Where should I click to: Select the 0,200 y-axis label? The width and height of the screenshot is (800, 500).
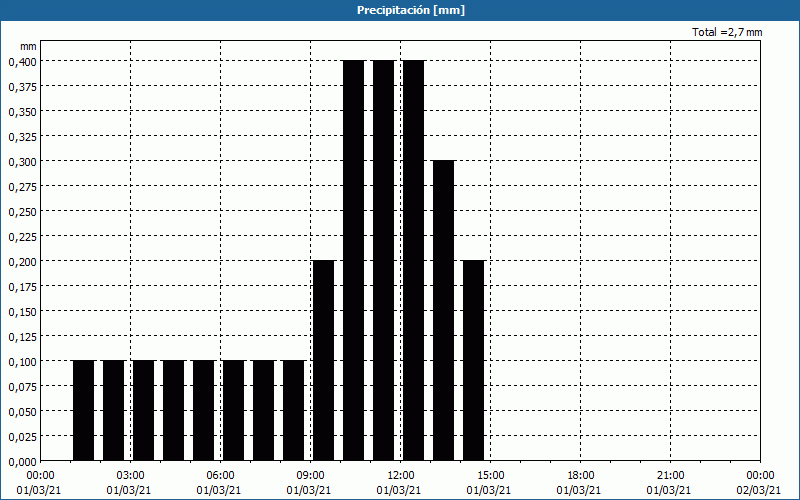coord(23,261)
